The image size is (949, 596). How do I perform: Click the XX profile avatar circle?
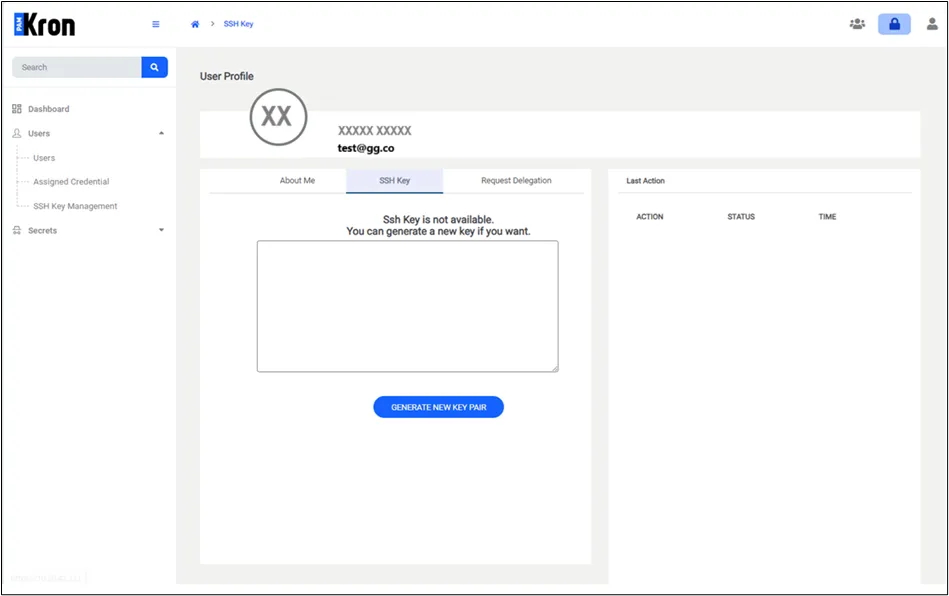coord(278,117)
